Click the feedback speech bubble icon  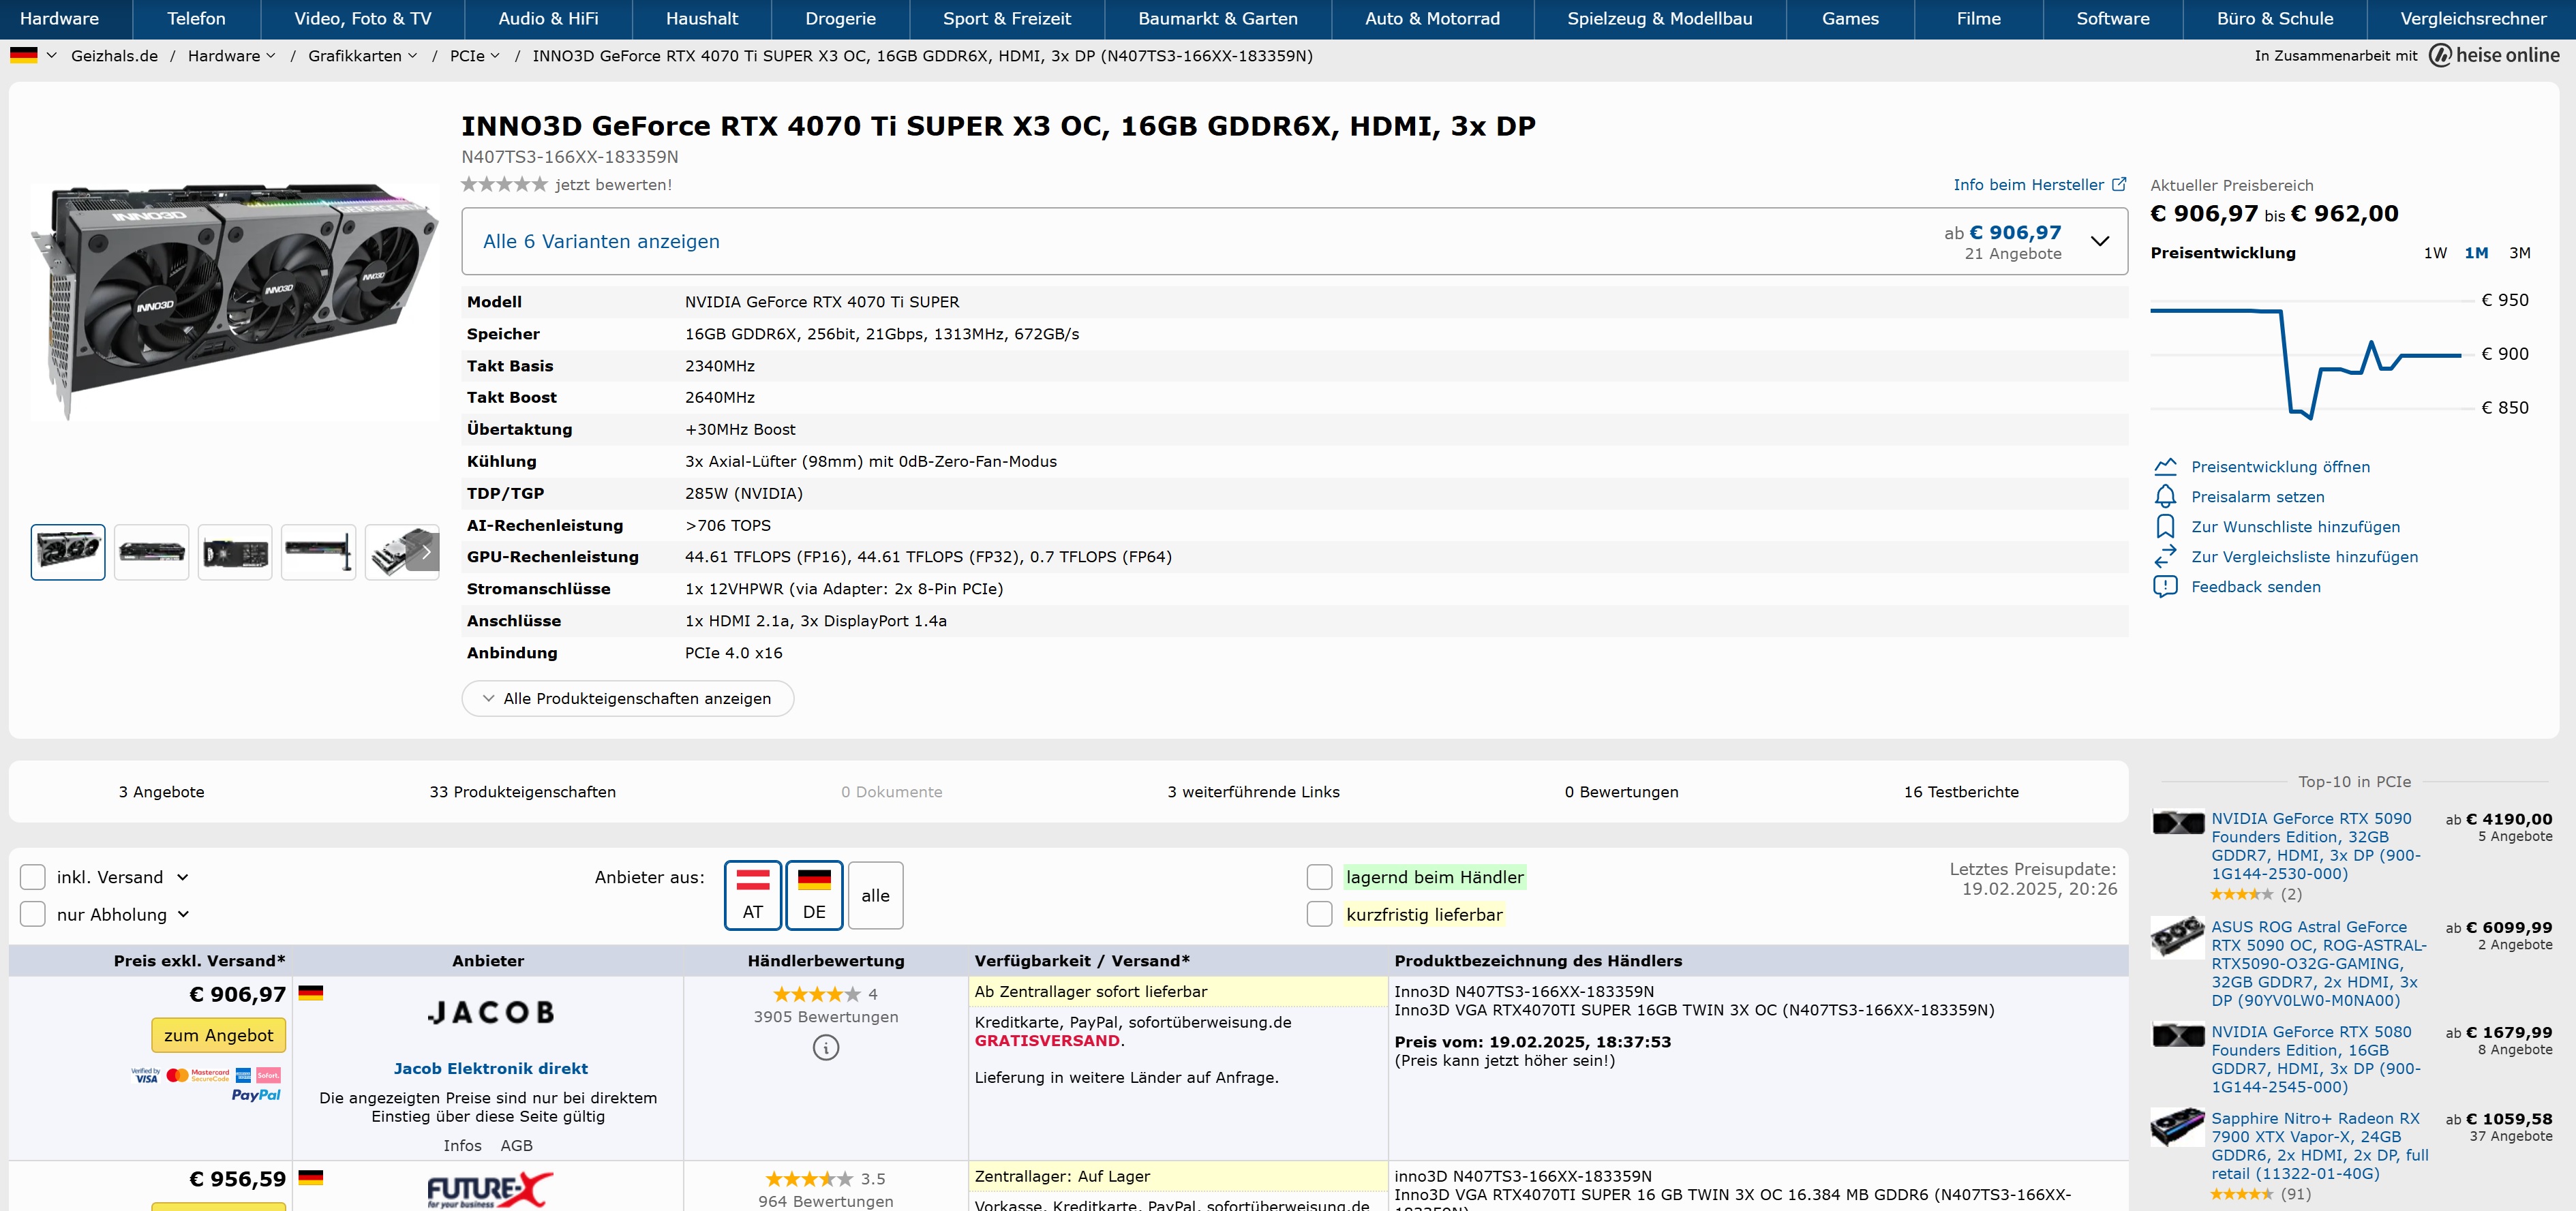[2165, 587]
